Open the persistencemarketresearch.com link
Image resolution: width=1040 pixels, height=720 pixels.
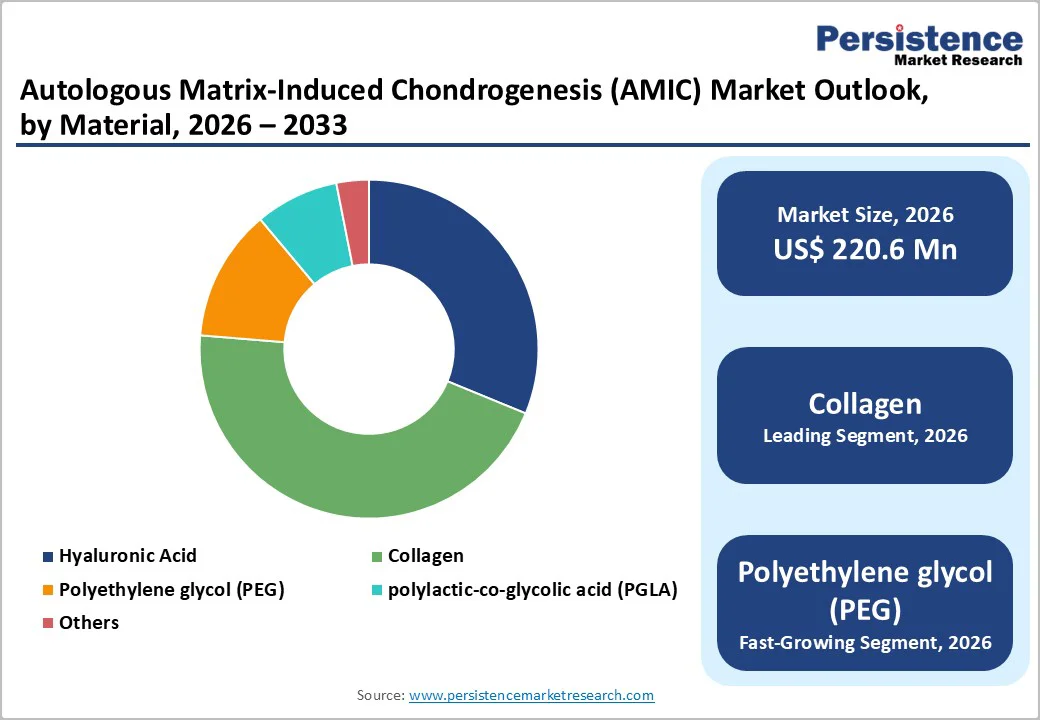point(530,695)
